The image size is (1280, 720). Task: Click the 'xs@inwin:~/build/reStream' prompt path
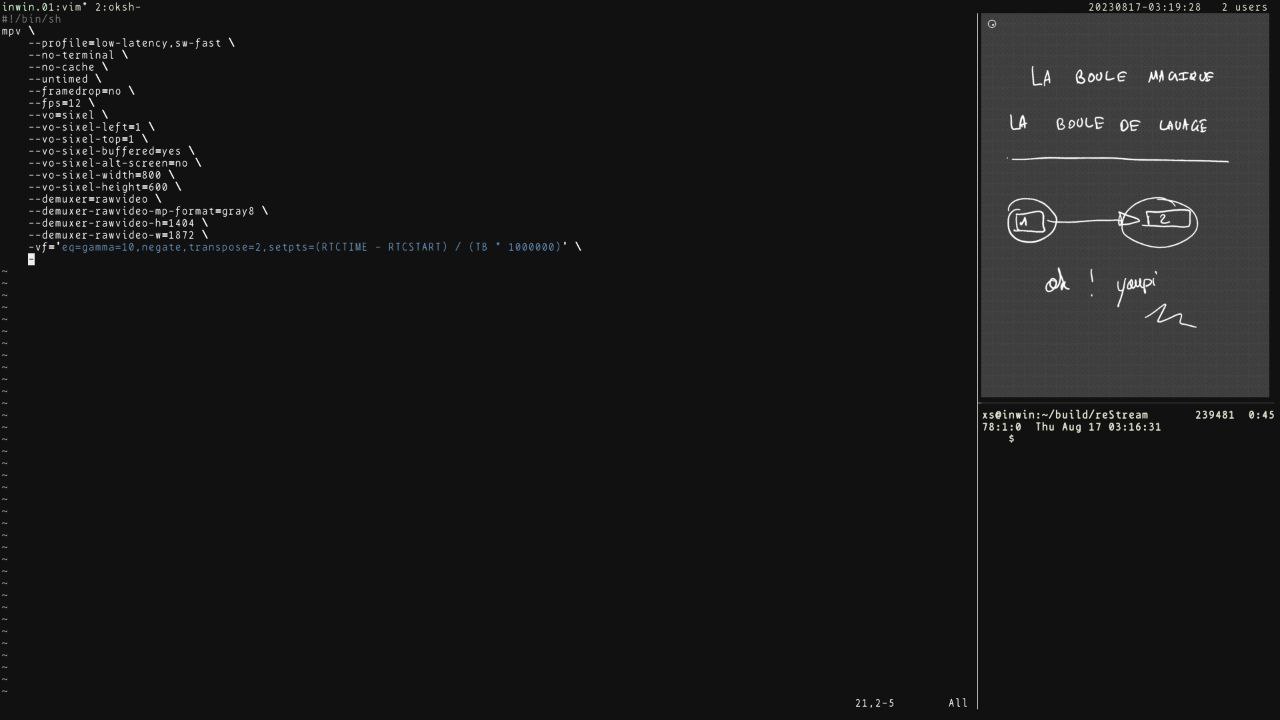[x=1065, y=415]
